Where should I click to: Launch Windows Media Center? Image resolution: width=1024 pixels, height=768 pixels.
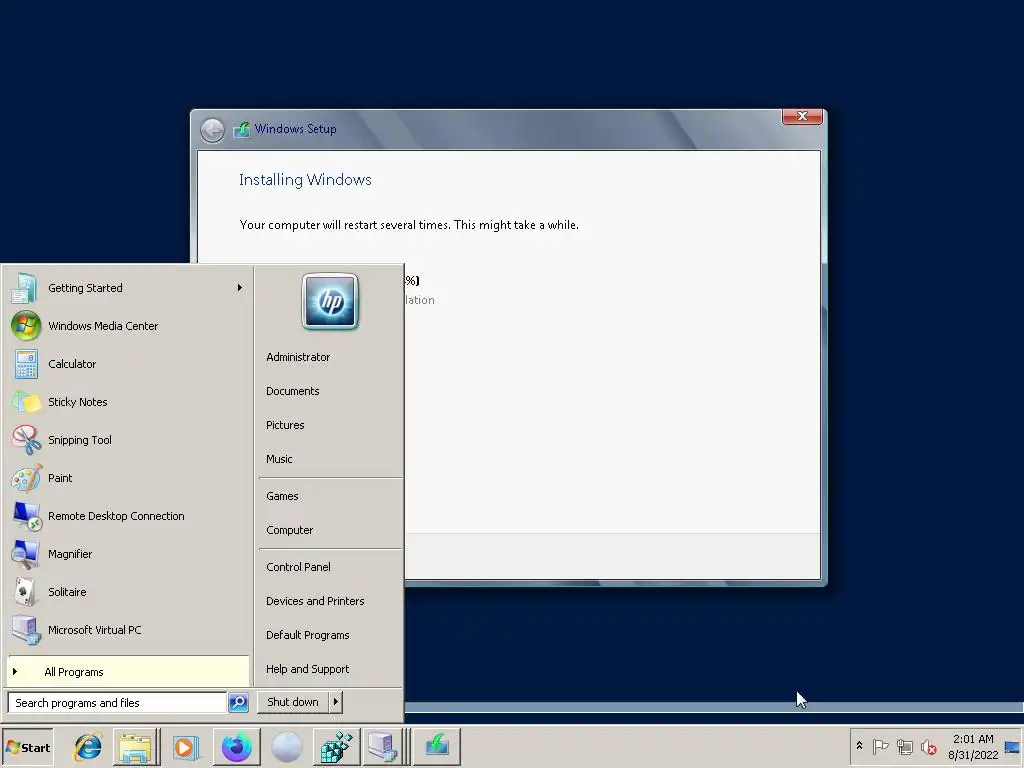[x=127, y=326]
